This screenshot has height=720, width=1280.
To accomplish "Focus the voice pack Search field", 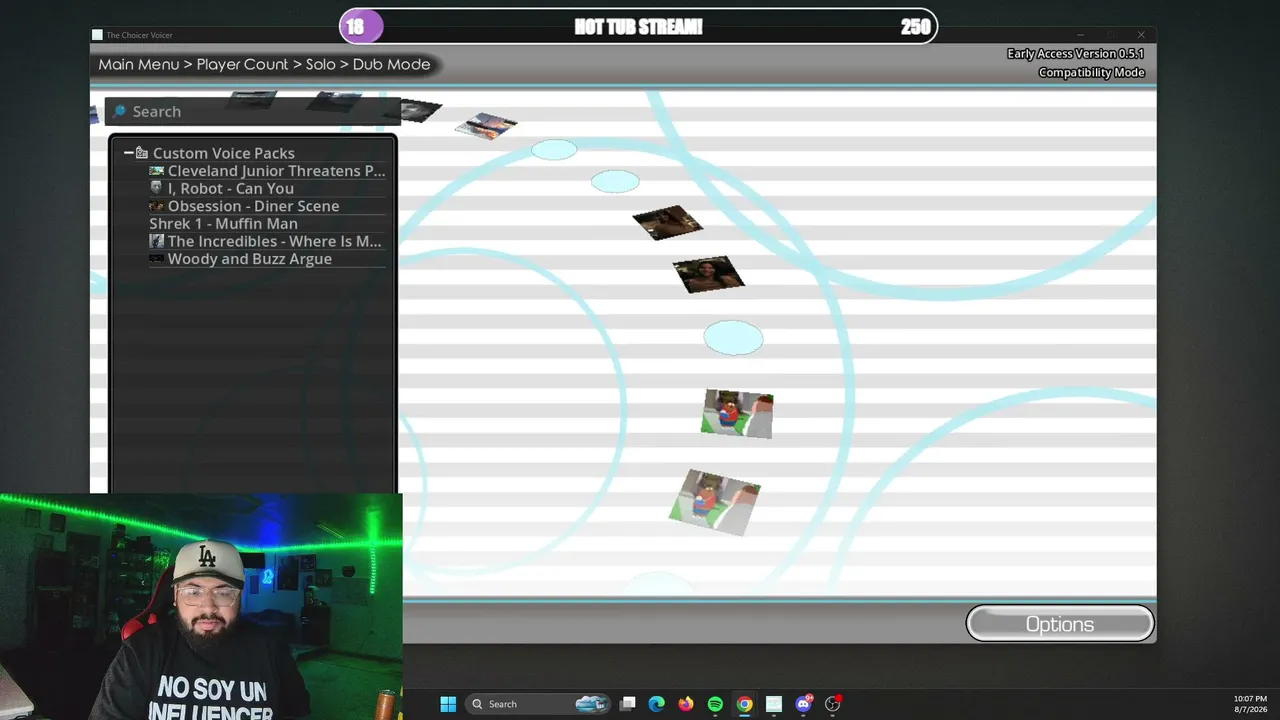I will click(x=252, y=111).
